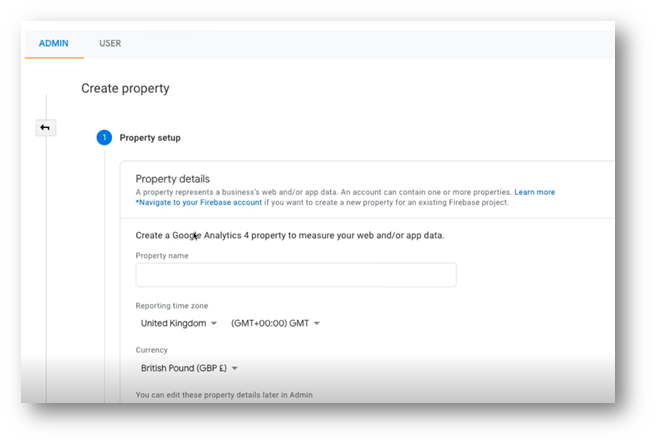Open the British Pound currency dropdown

(x=188, y=368)
